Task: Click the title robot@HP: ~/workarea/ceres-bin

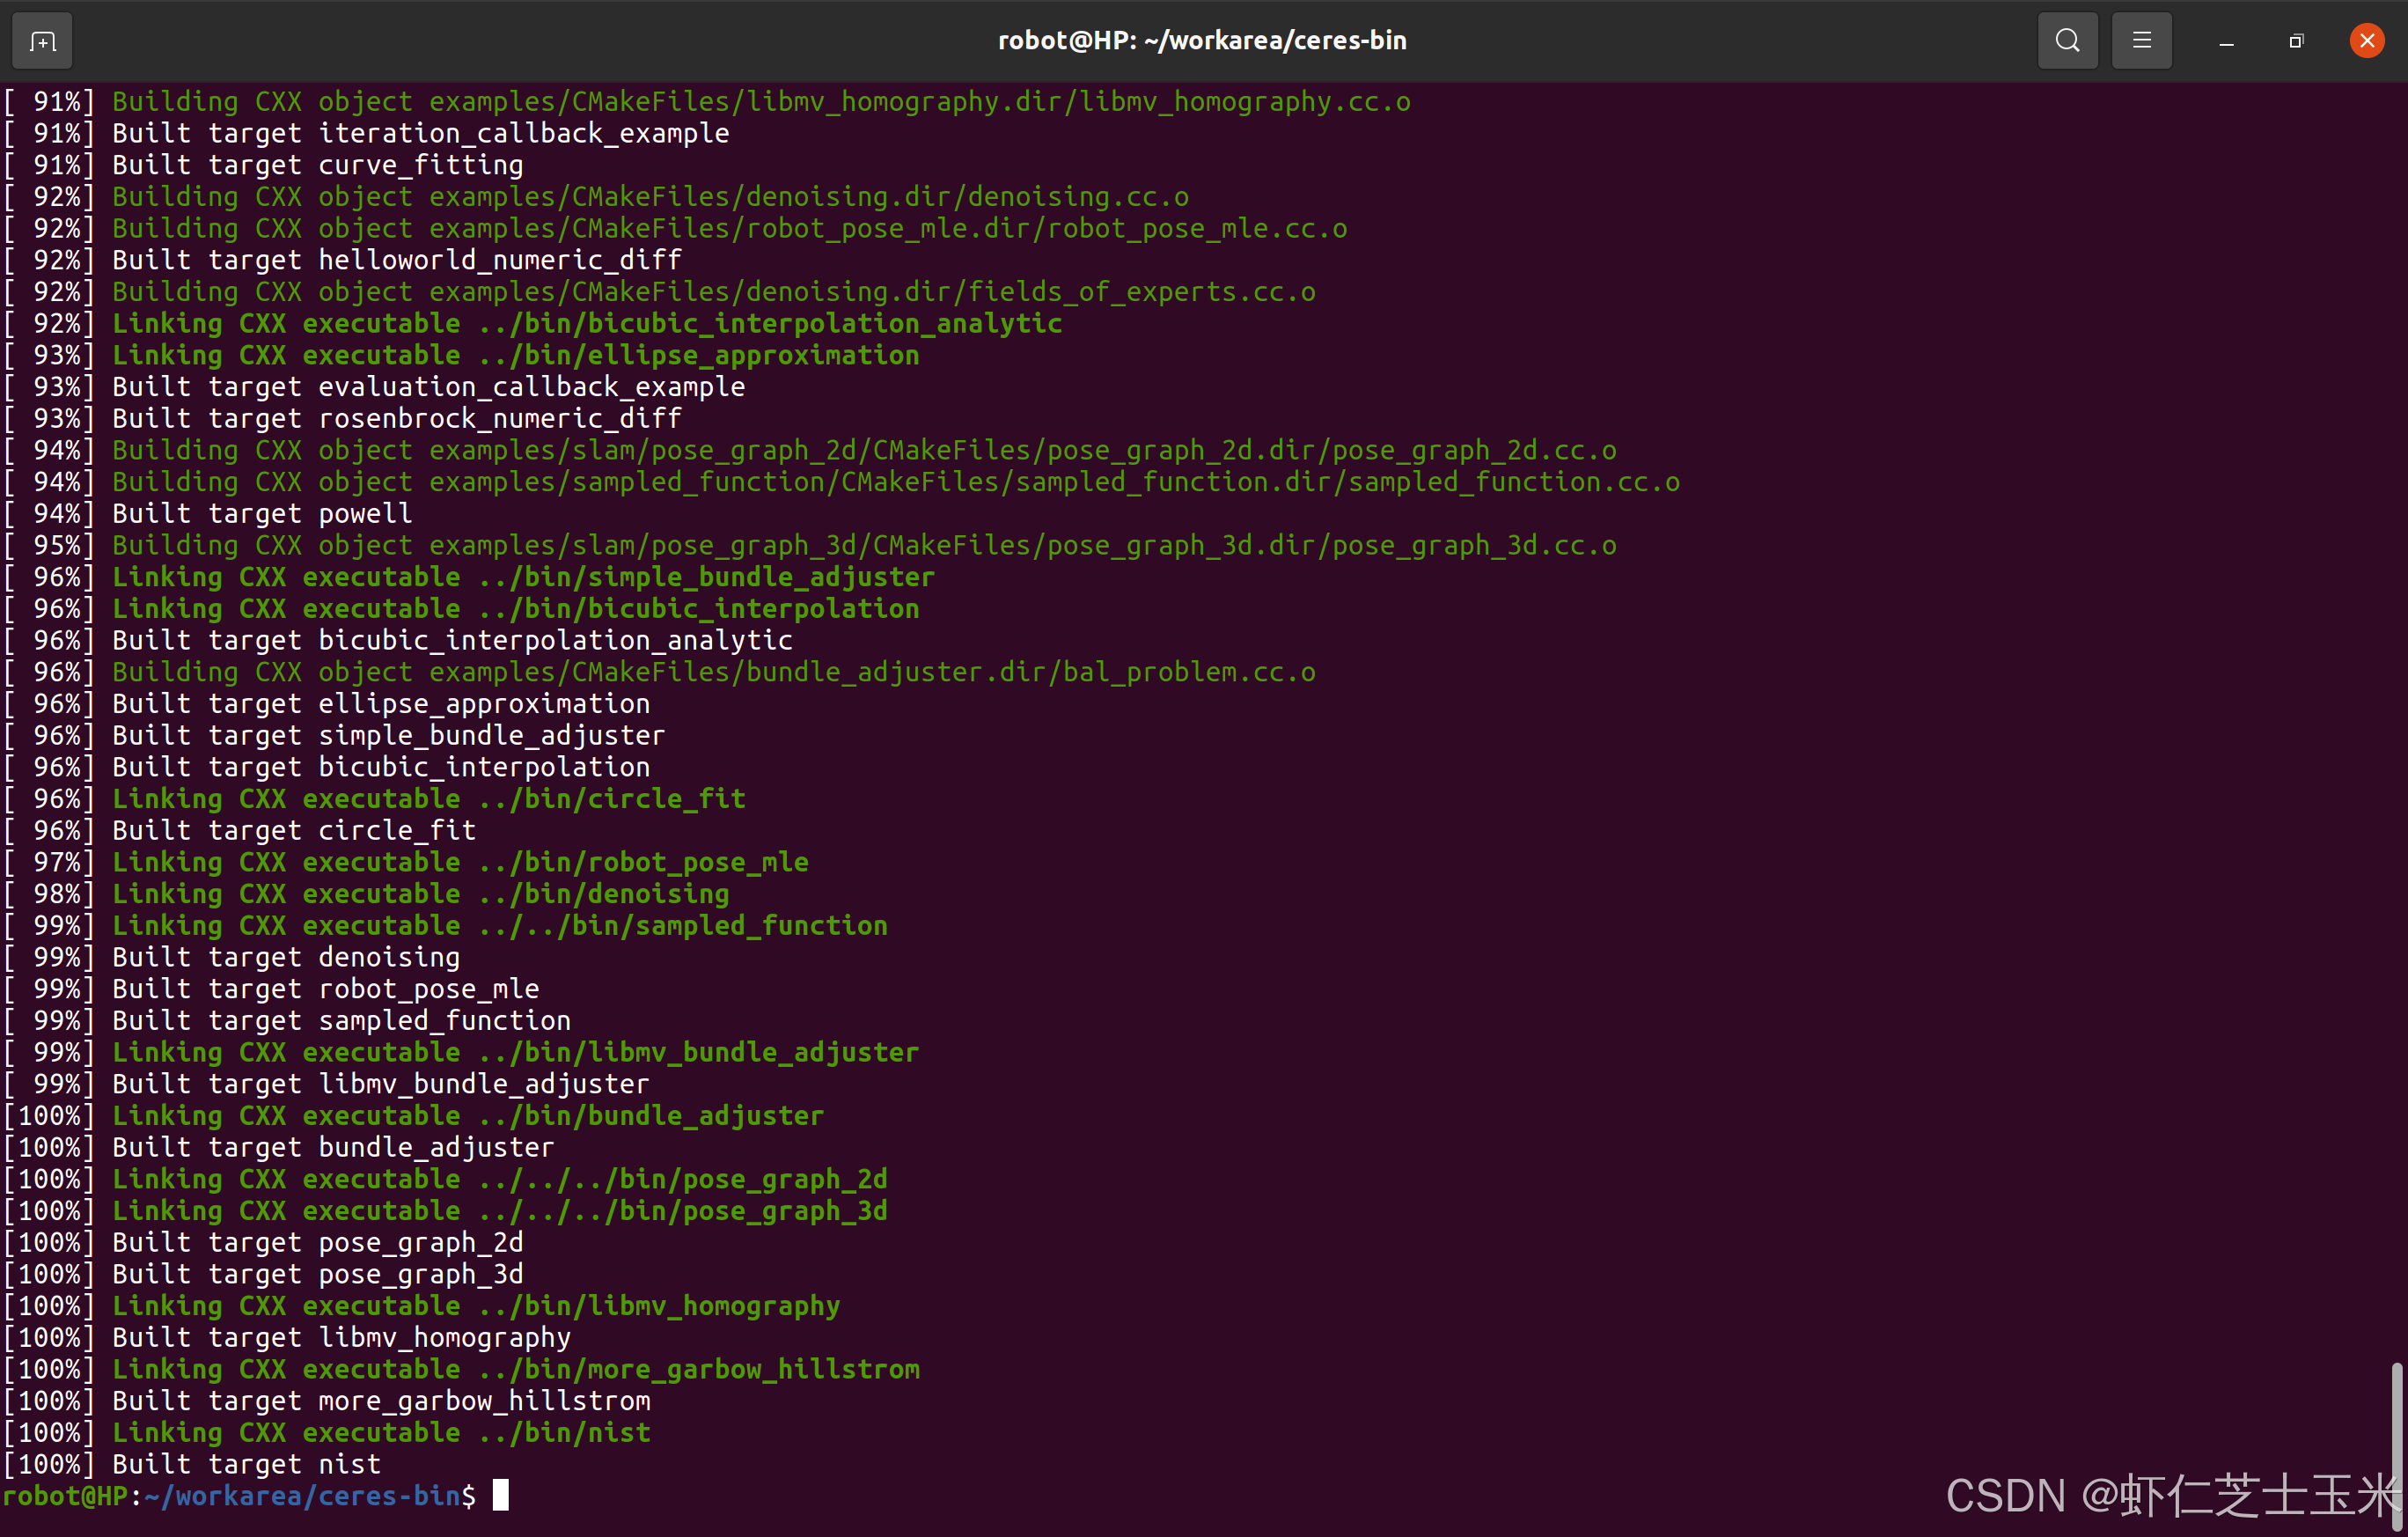Action: click(x=1202, y=40)
